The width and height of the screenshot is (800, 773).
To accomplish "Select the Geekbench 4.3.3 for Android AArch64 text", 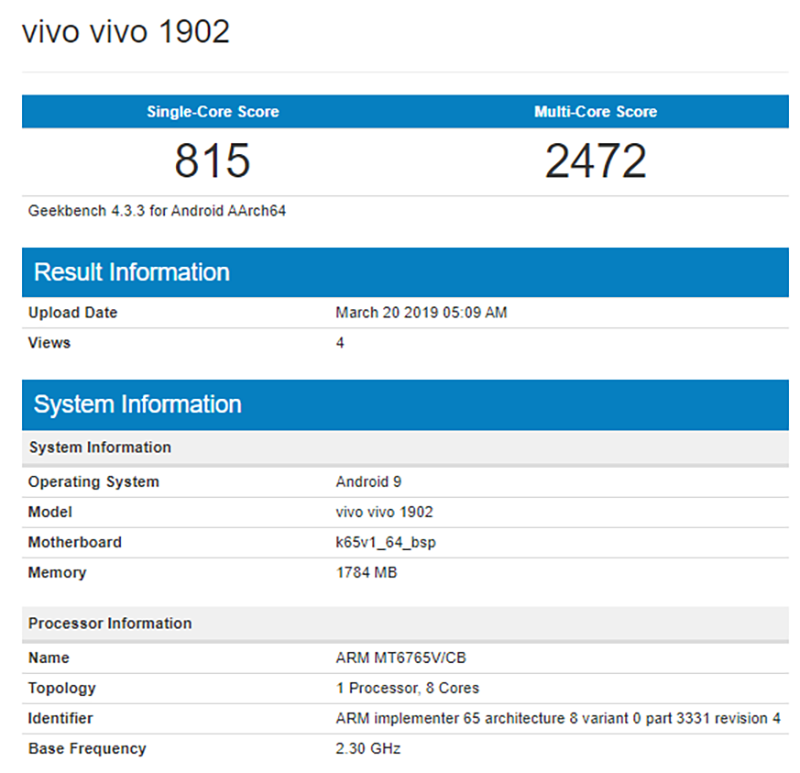I will pyautogui.click(x=157, y=211).
